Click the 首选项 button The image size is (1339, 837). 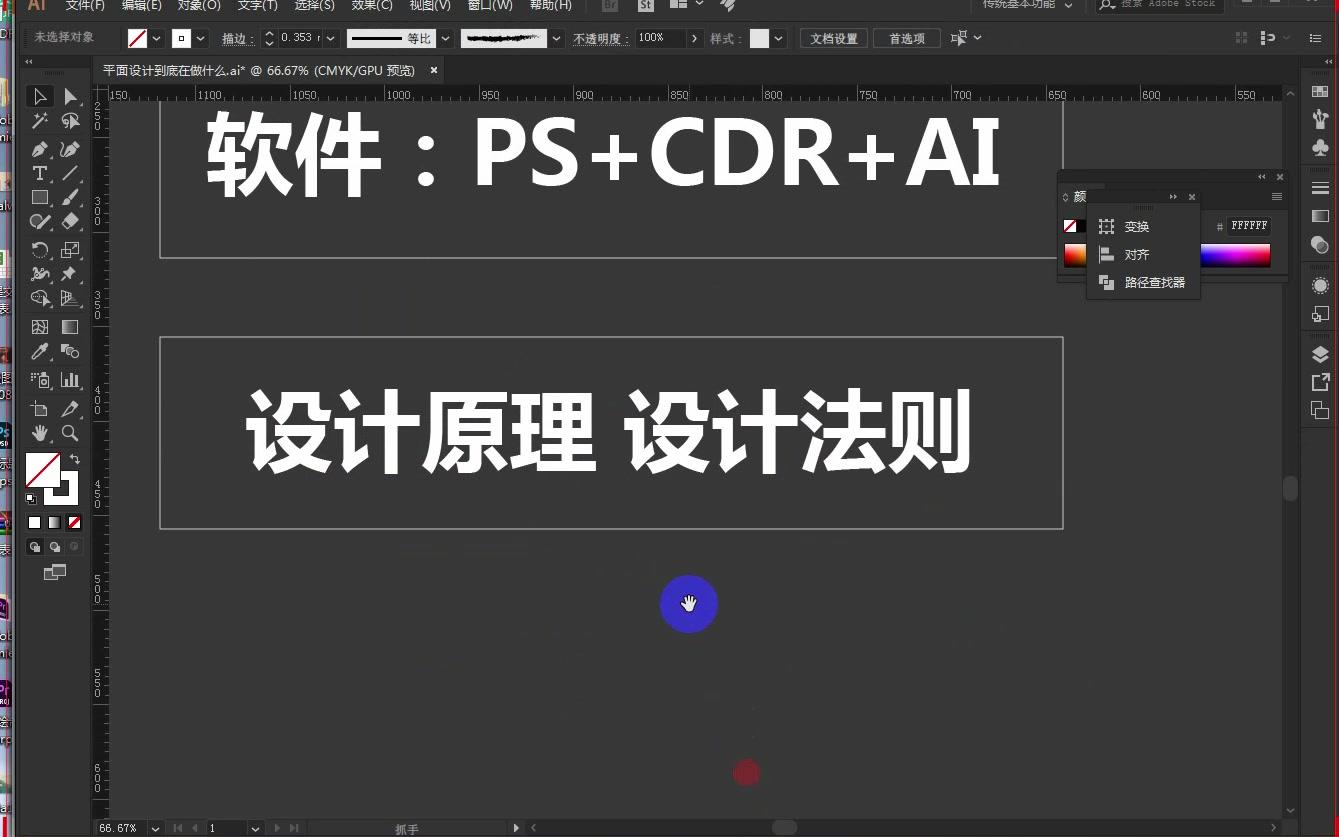click(907, 38)
